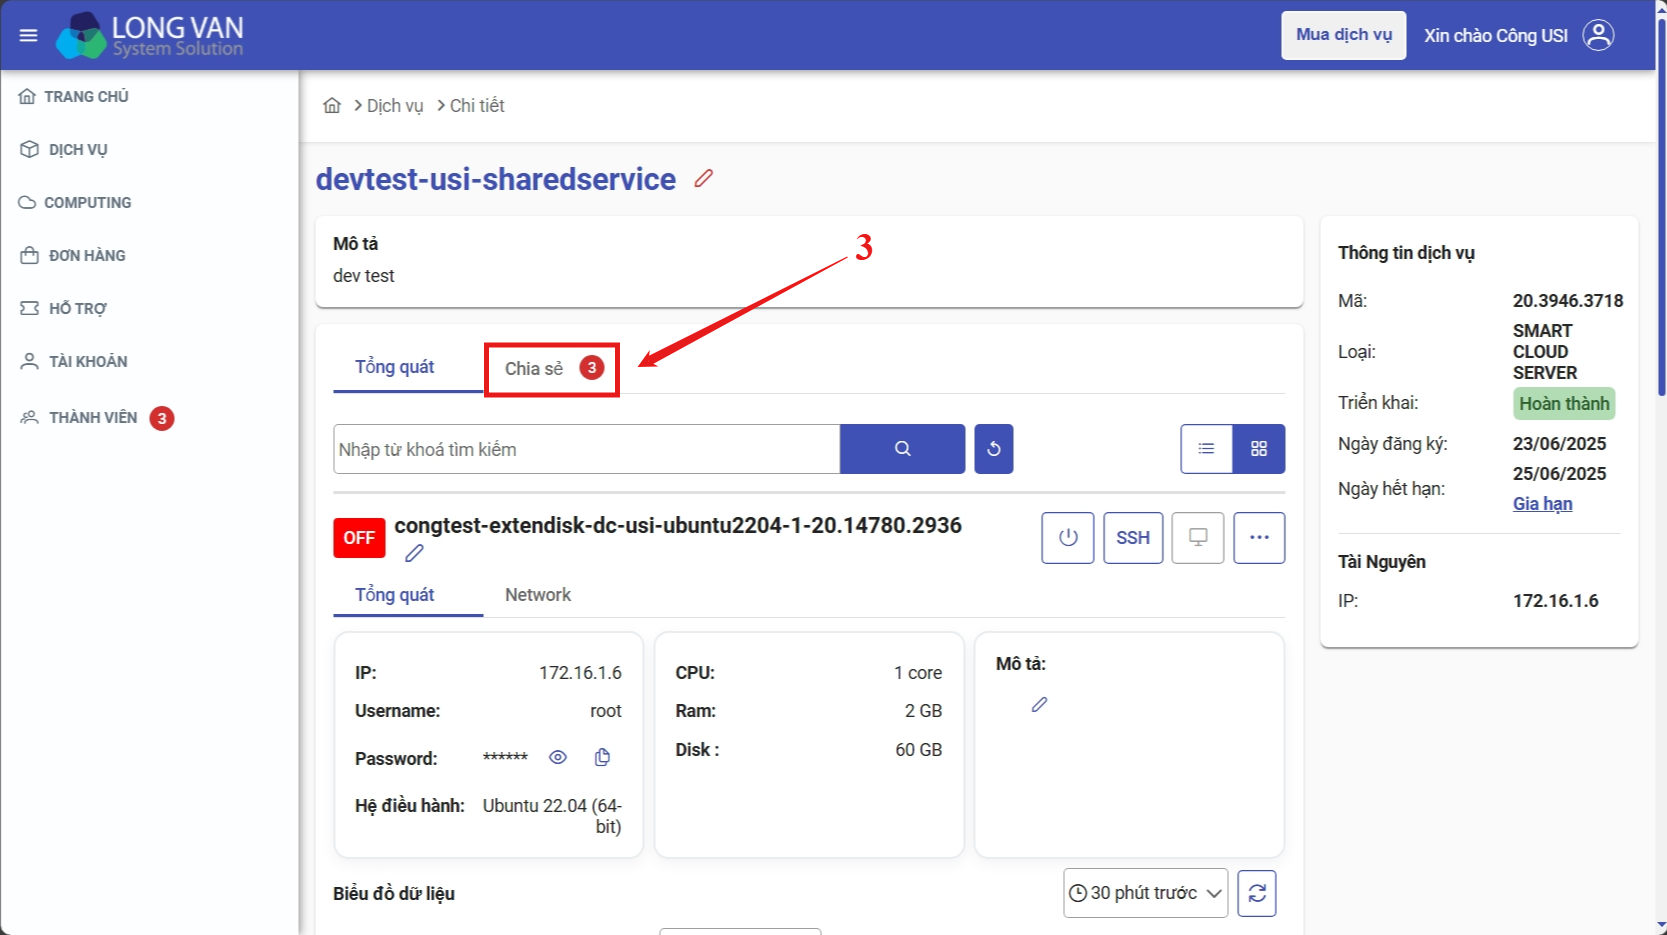Open the remote console monitor icon
The height and width of the screenshot is (935, 1667).
pyautogui.click(x=1198, y=538)
